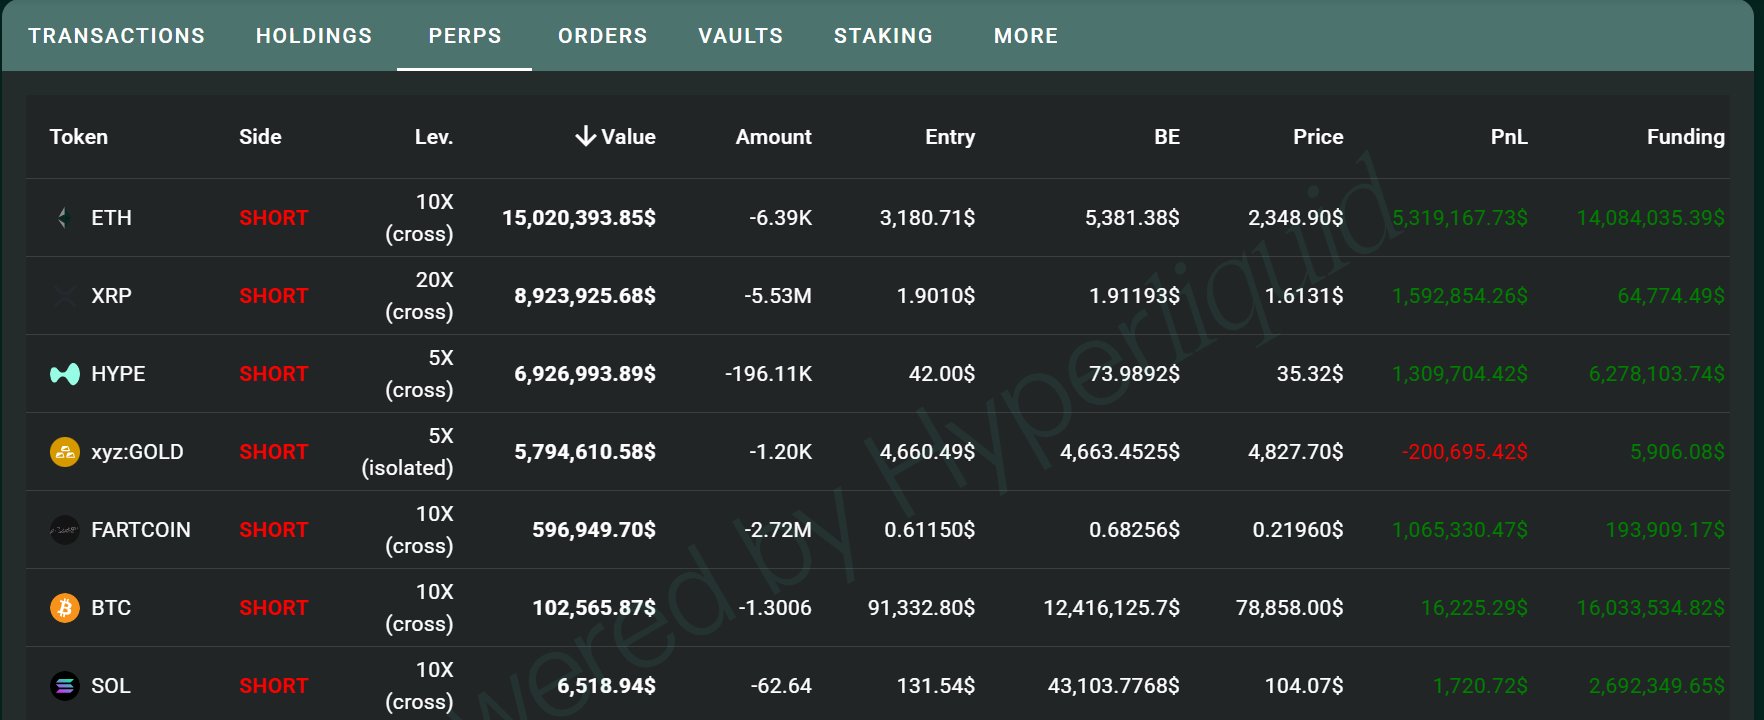Click the ETH token icon
The height and width of the screenshot is (720, 1764).
64,218
